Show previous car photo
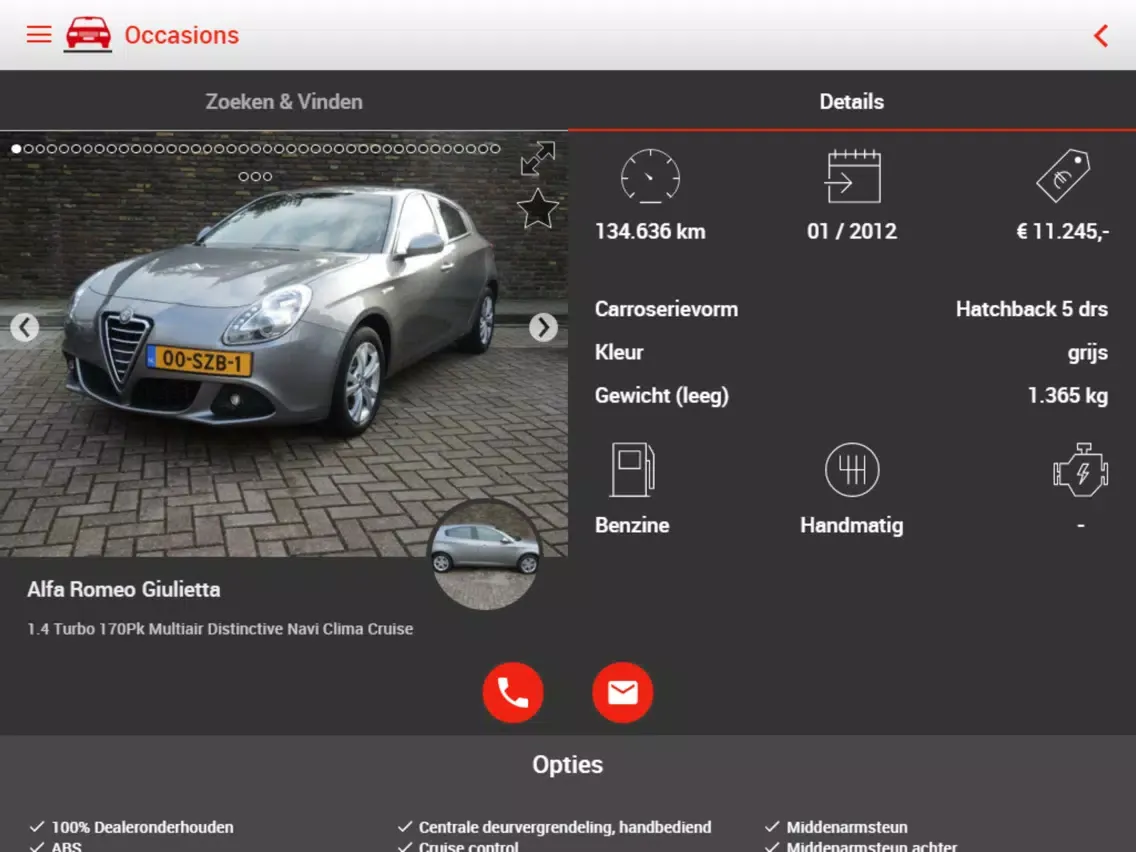This screenshot has width=1136, height=852. tap(25, 327)
